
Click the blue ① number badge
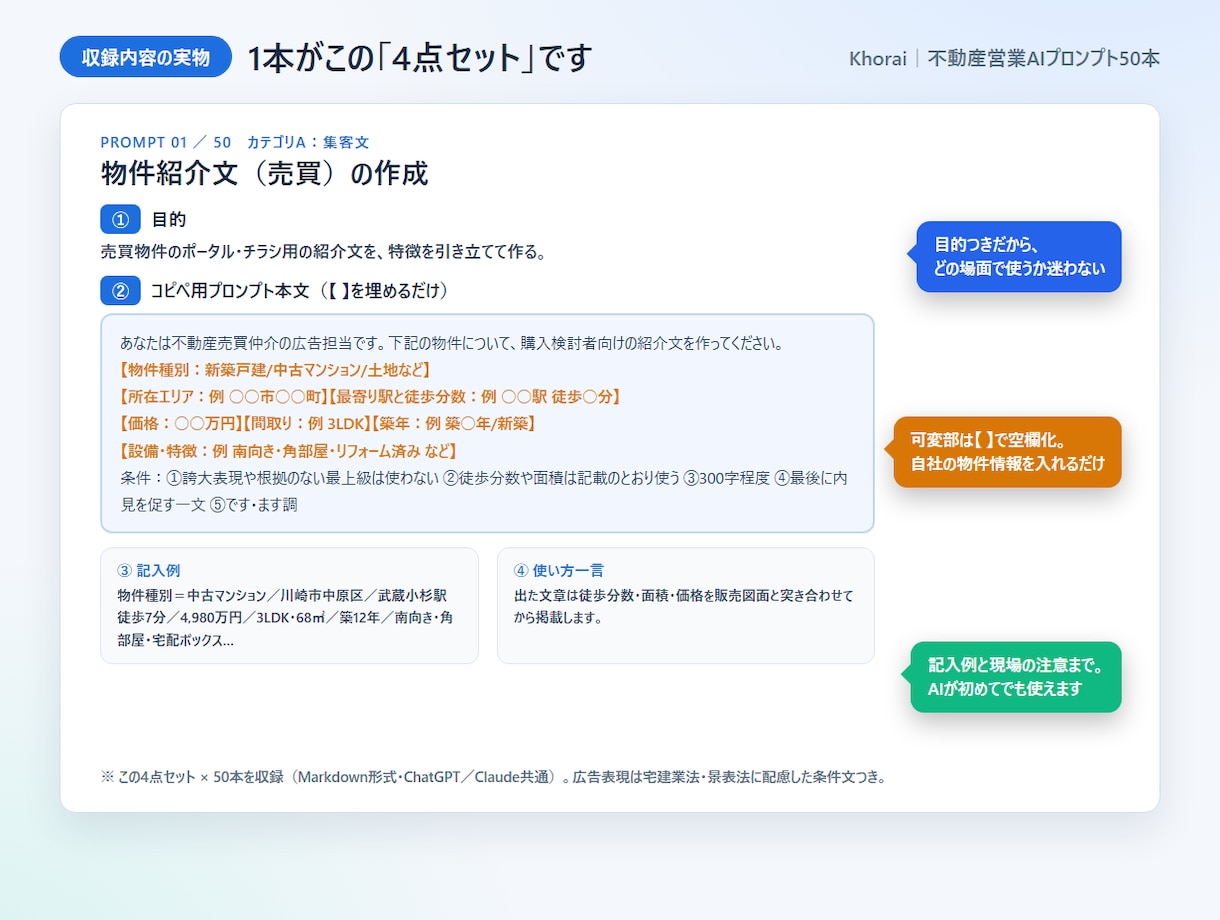[121, 219]
